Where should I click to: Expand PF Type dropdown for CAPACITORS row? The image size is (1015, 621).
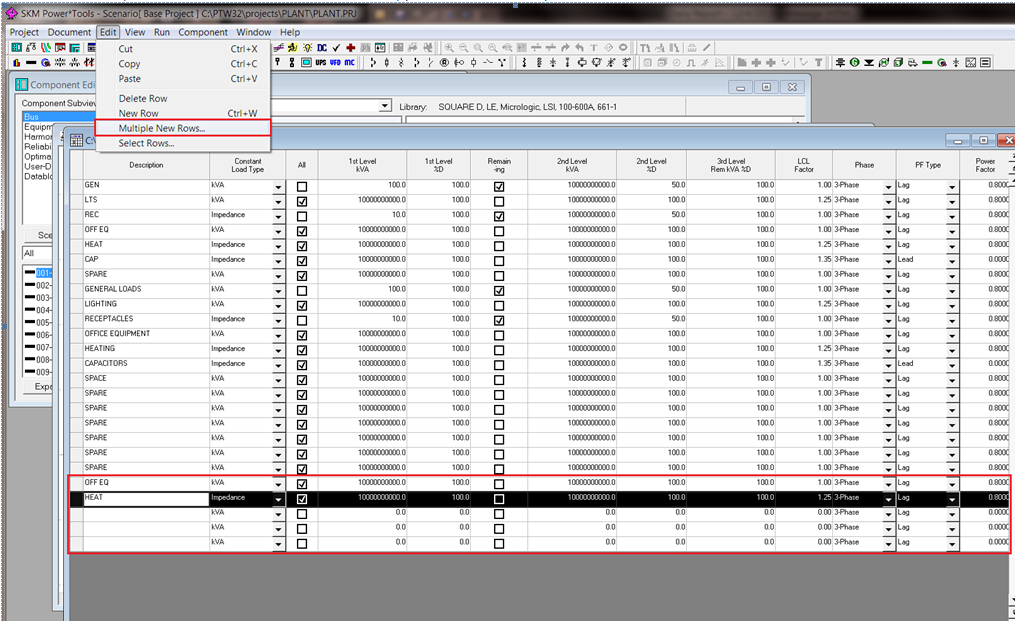click(952, 364)
